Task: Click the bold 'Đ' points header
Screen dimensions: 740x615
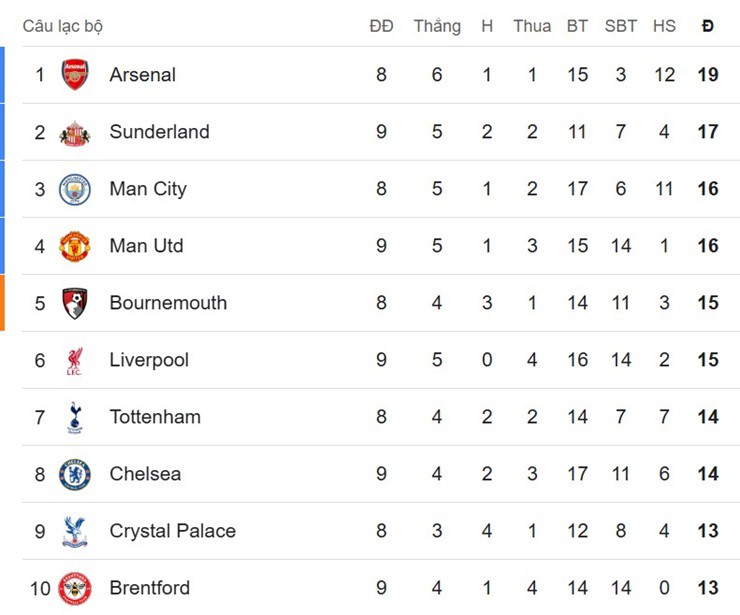Action: pos(708,26)
